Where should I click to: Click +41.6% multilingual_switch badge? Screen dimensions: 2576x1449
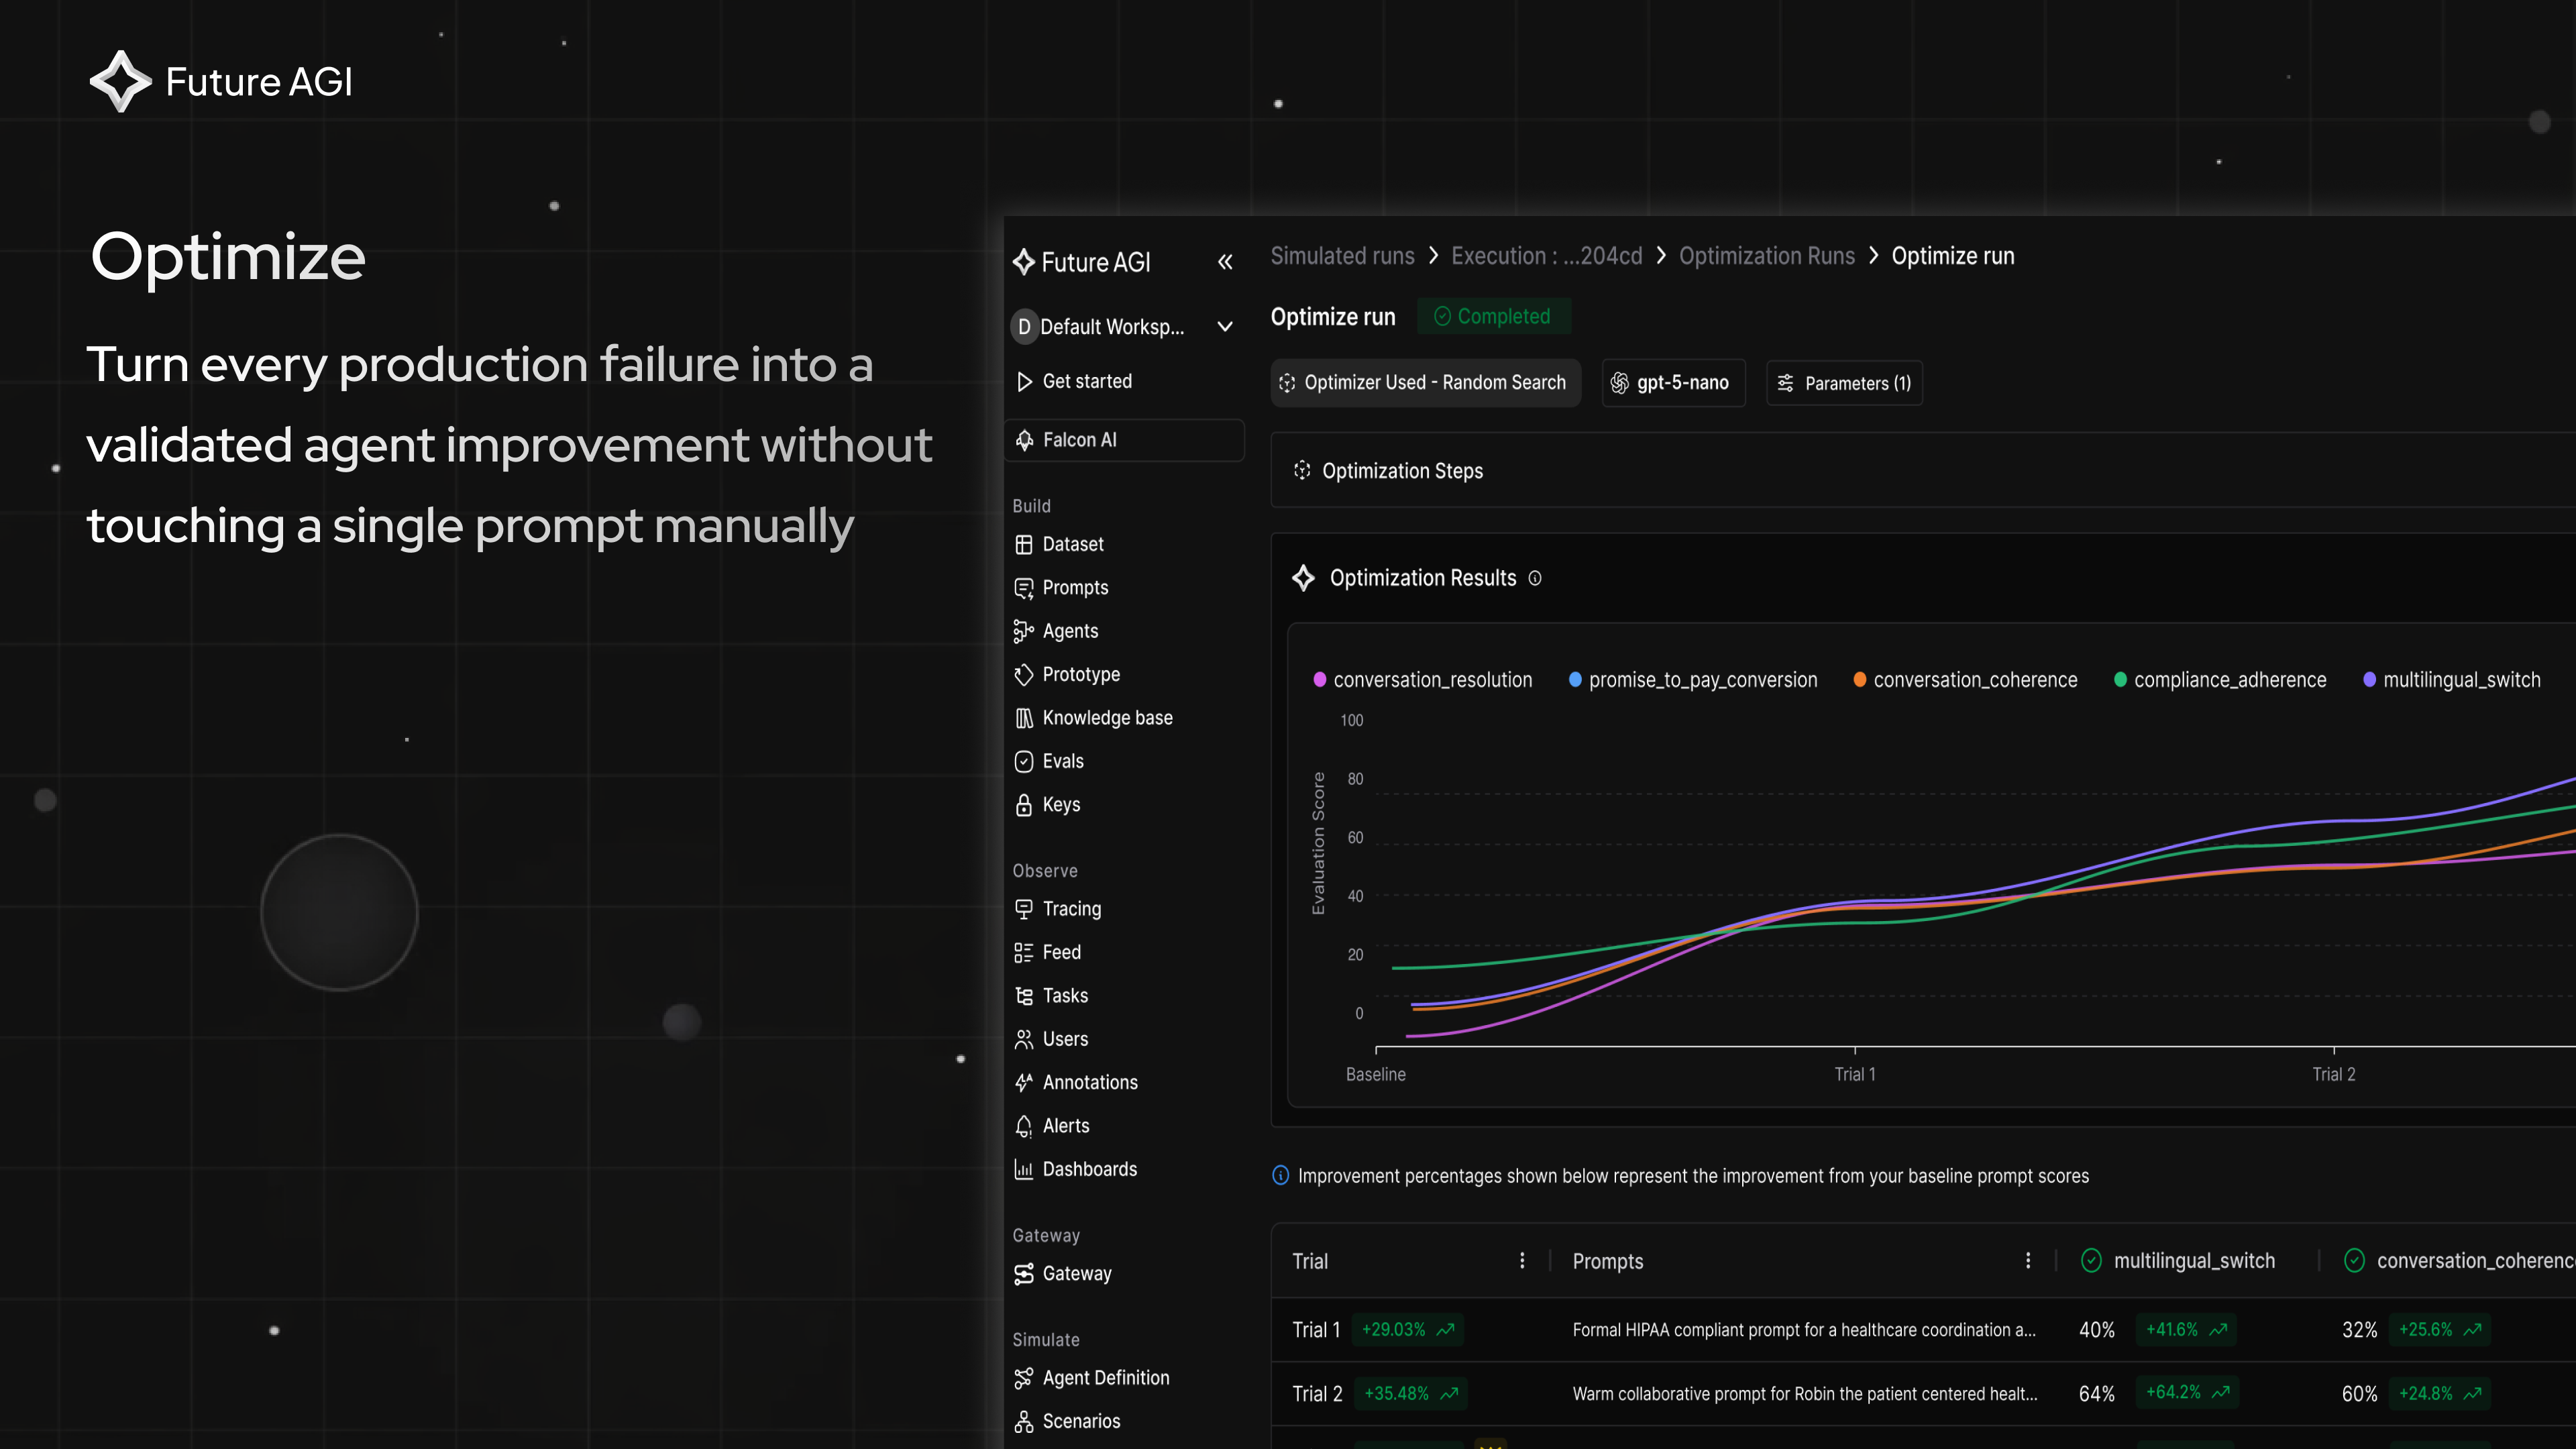pos(2186,1330)
